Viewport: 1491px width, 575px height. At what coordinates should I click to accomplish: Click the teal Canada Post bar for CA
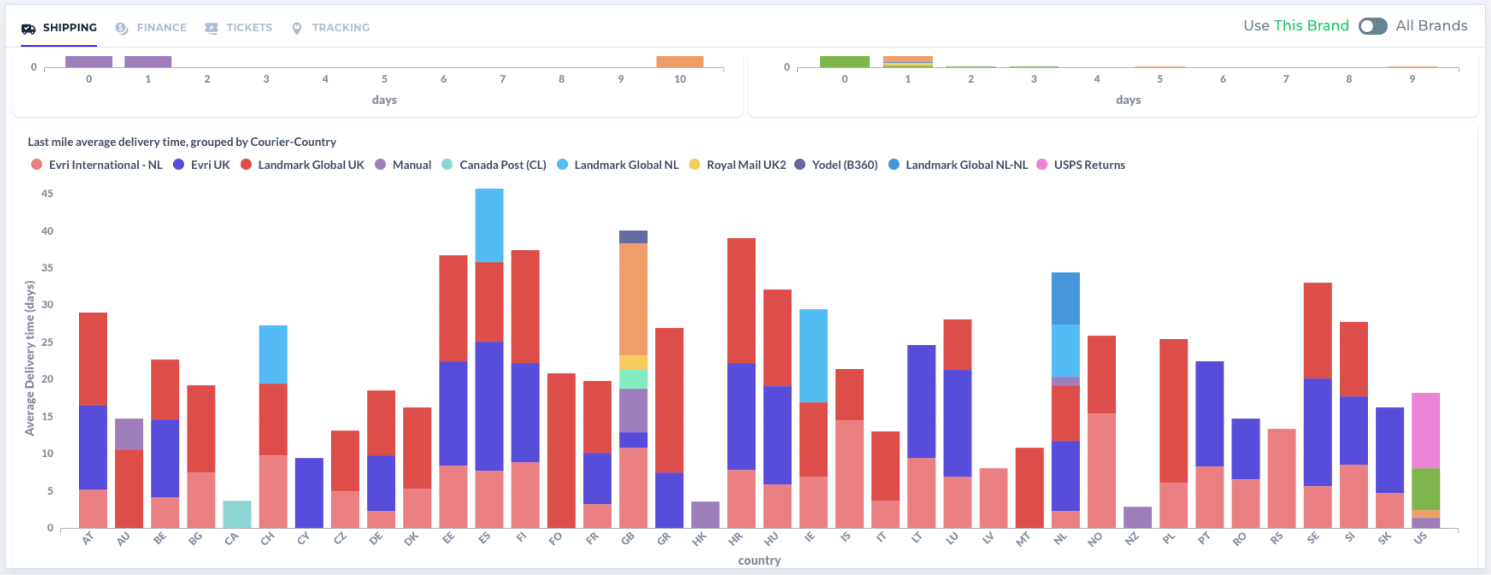(237, 514)
